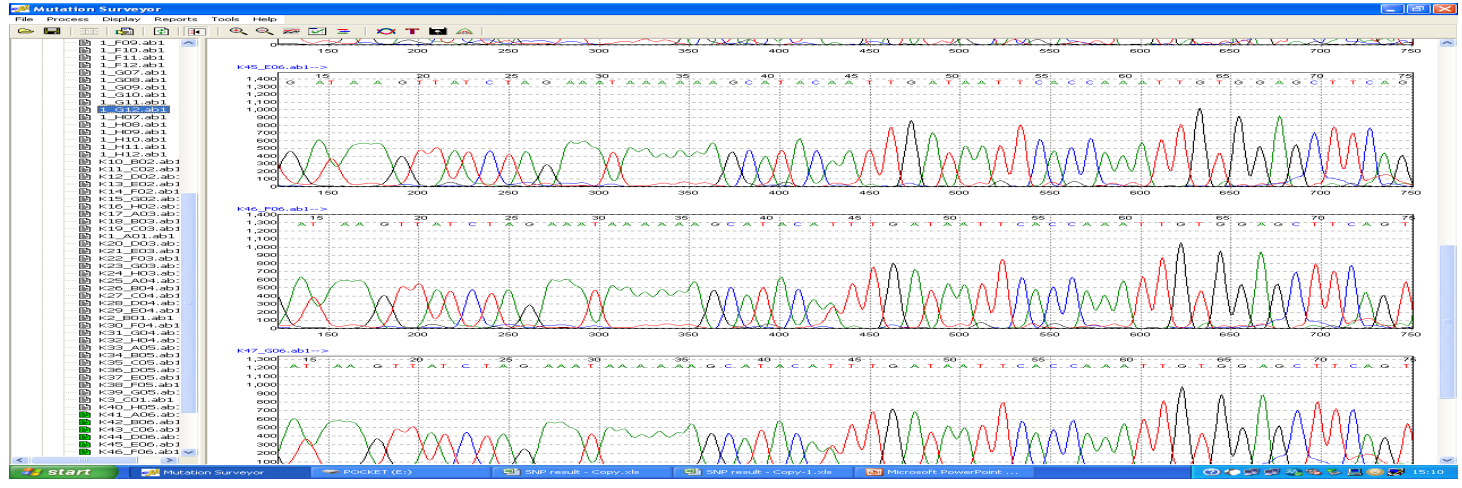Click the peak curve toolbar icon
Screen dimensions: 1462x488
click(x=465, y=31)
